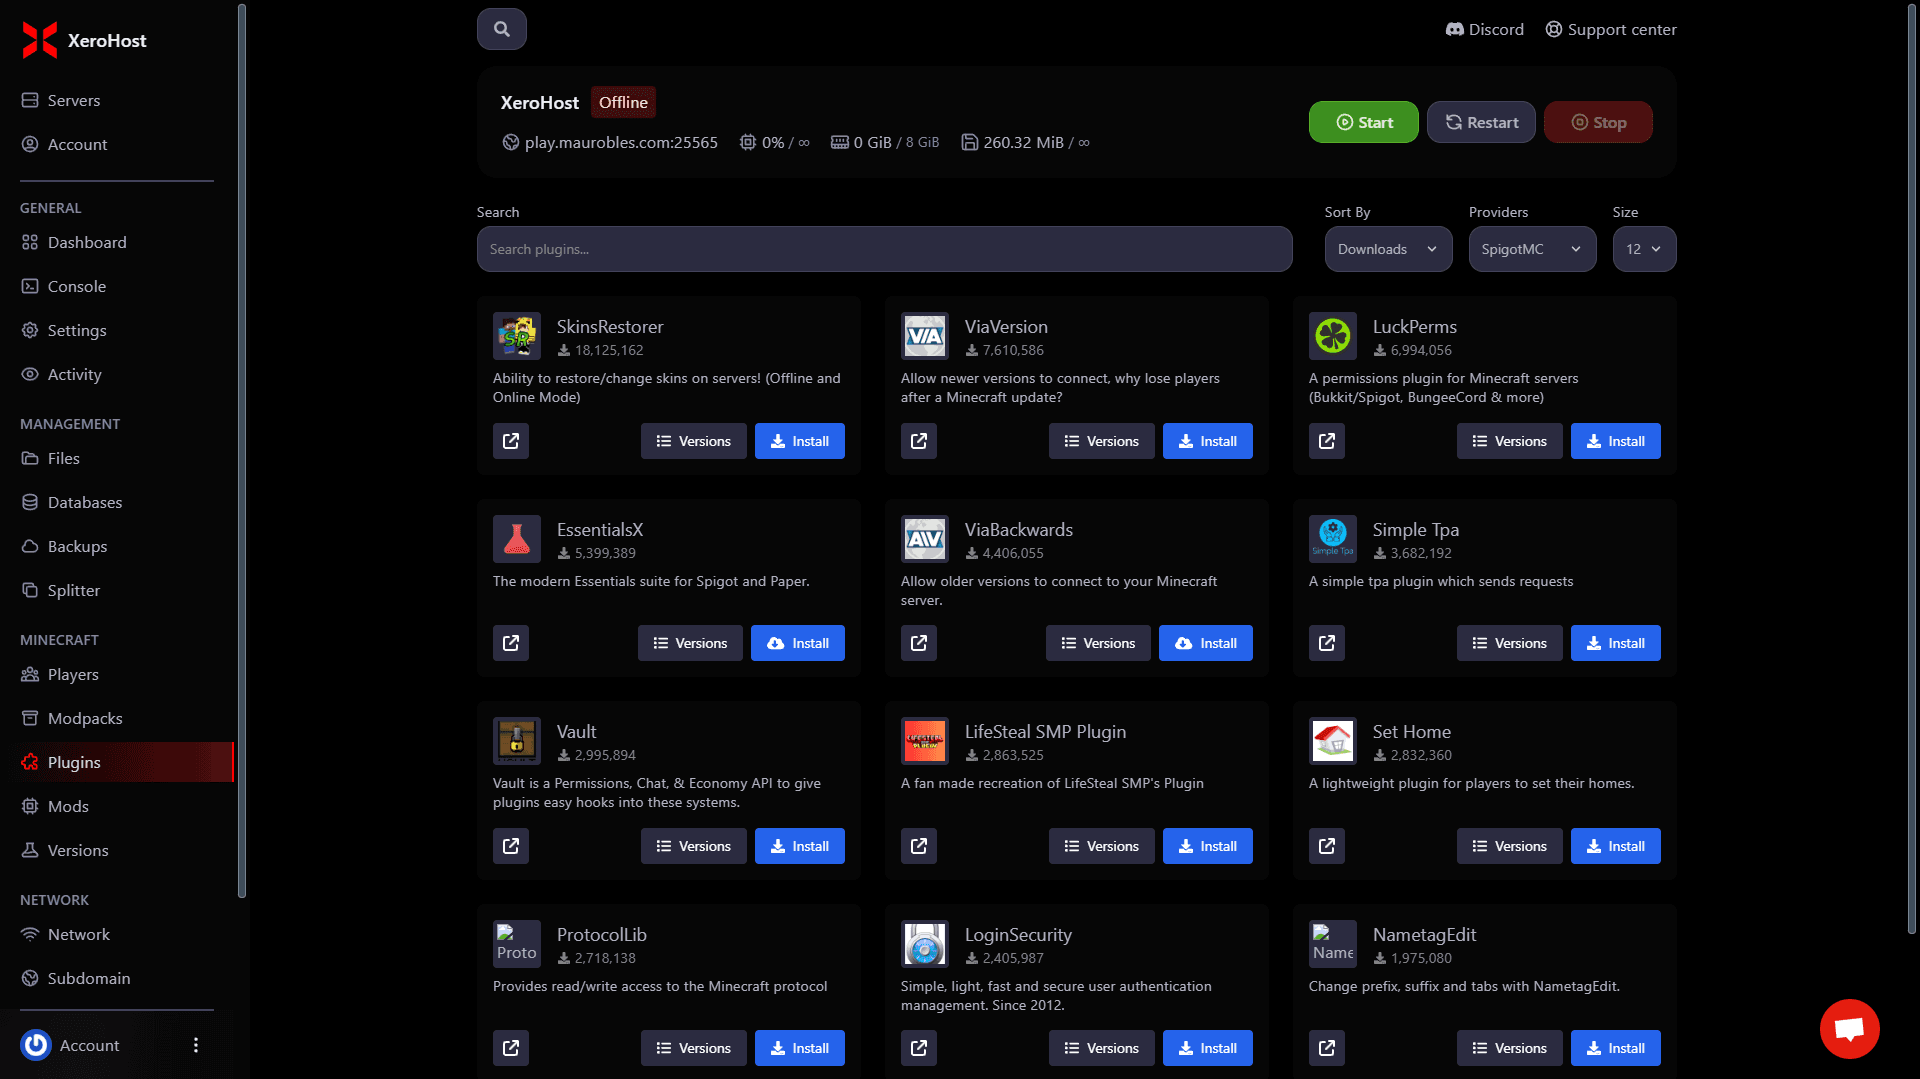Show Versions for EssentialsX
Image resolution: width=1920 pixels, height=1079 pixels.
[x=690, y=643]
